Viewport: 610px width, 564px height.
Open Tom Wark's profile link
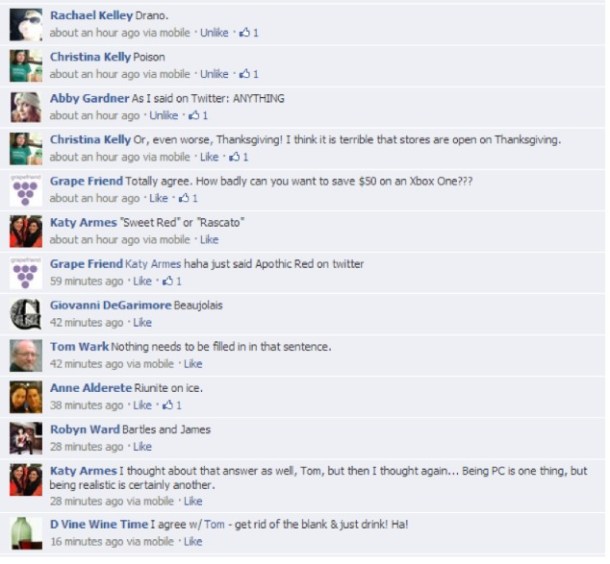(79, 347)
